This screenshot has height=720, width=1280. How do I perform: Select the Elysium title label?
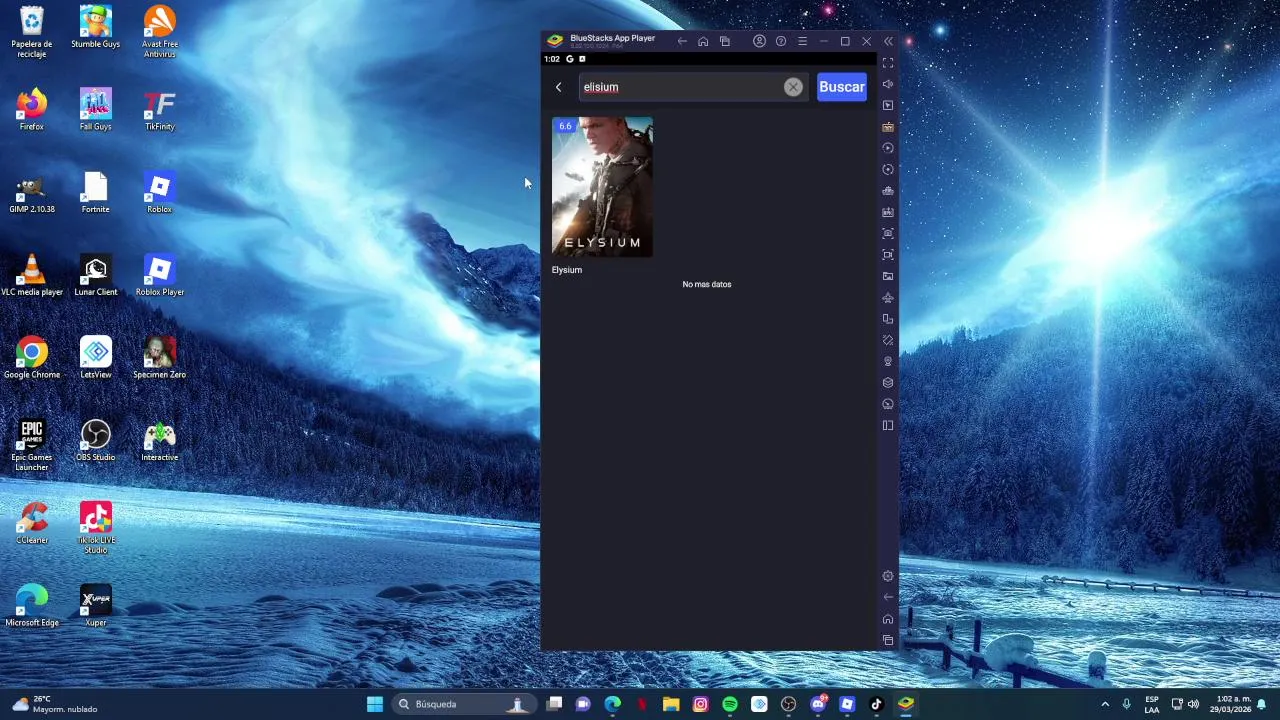[x=567, y=270]
